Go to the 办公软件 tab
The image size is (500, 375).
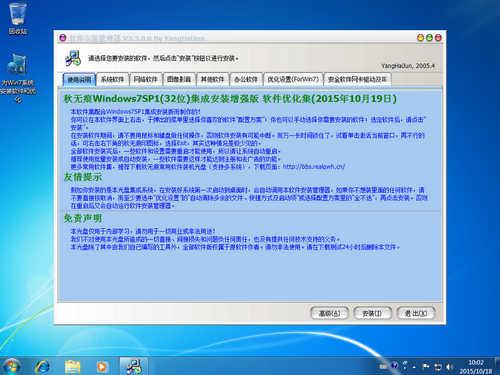click(246, 79)
